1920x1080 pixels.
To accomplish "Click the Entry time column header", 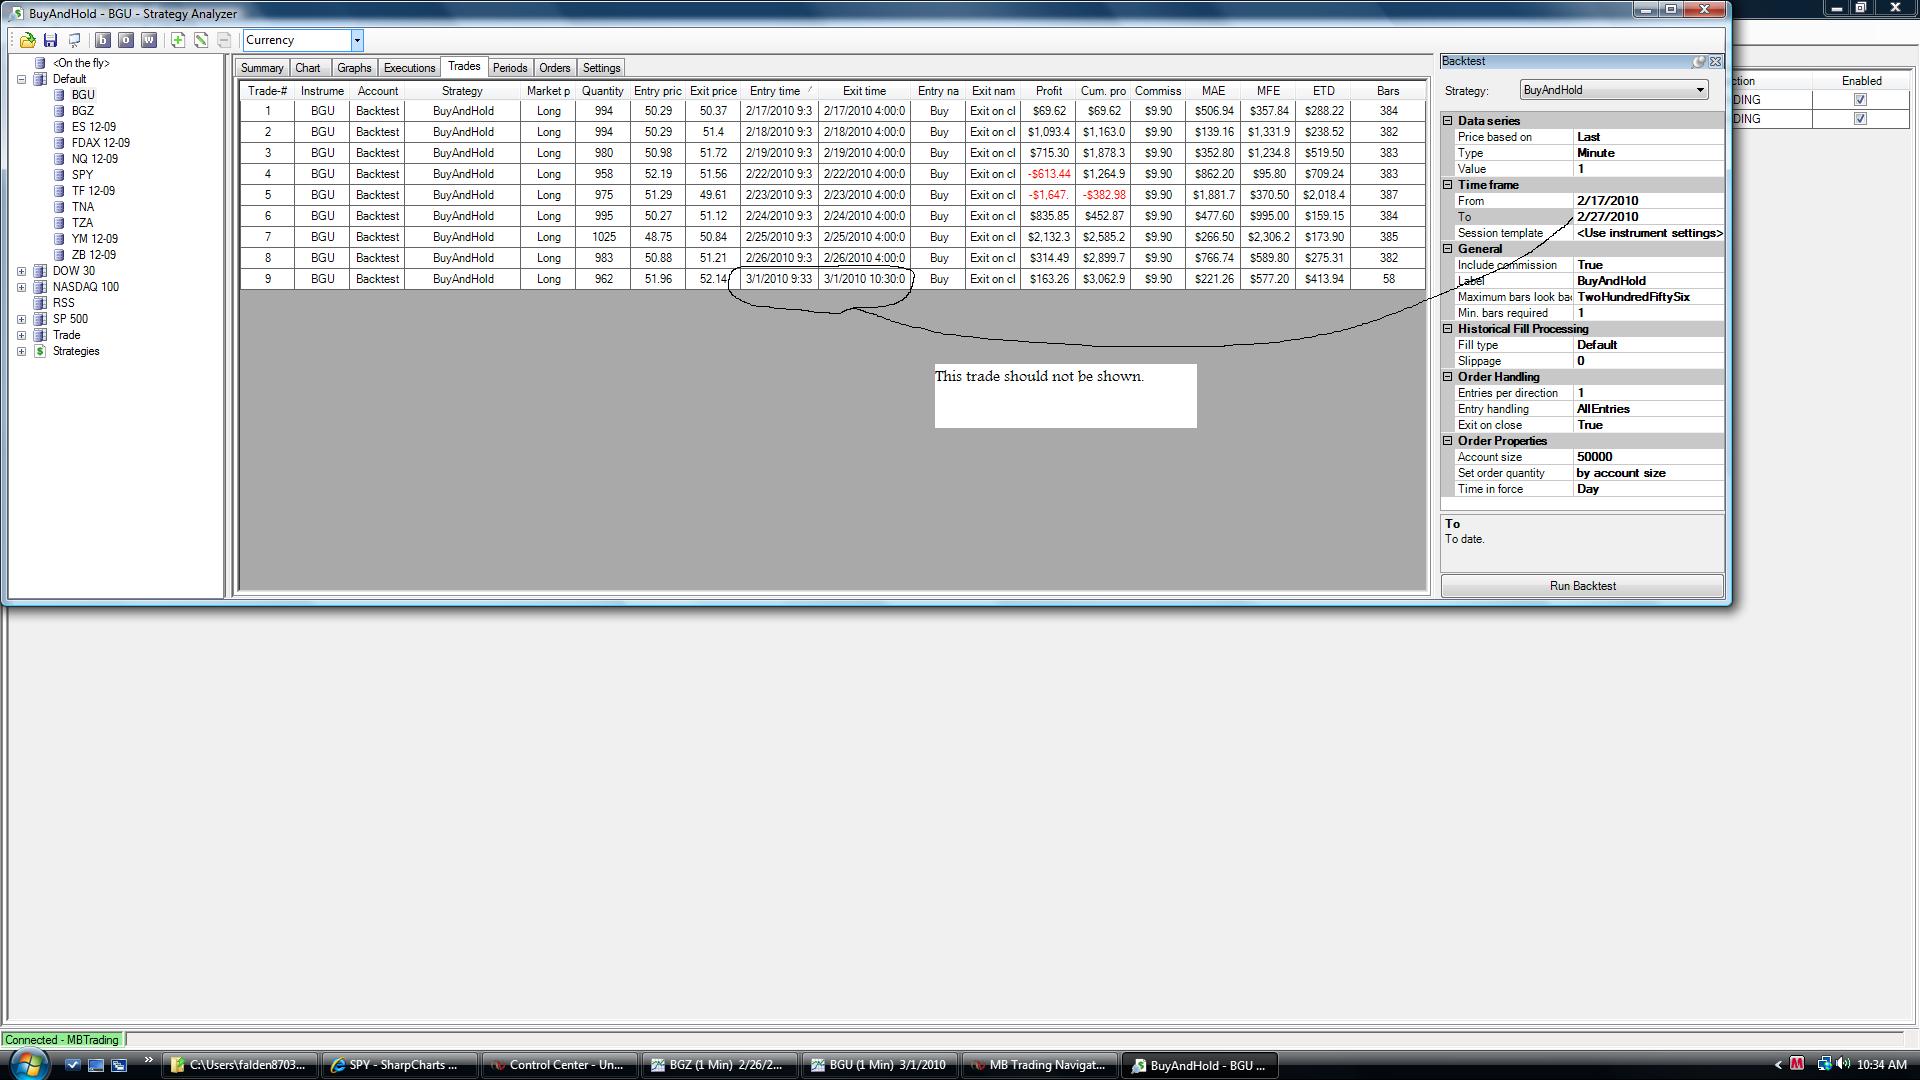I will [x=775, y=91].
